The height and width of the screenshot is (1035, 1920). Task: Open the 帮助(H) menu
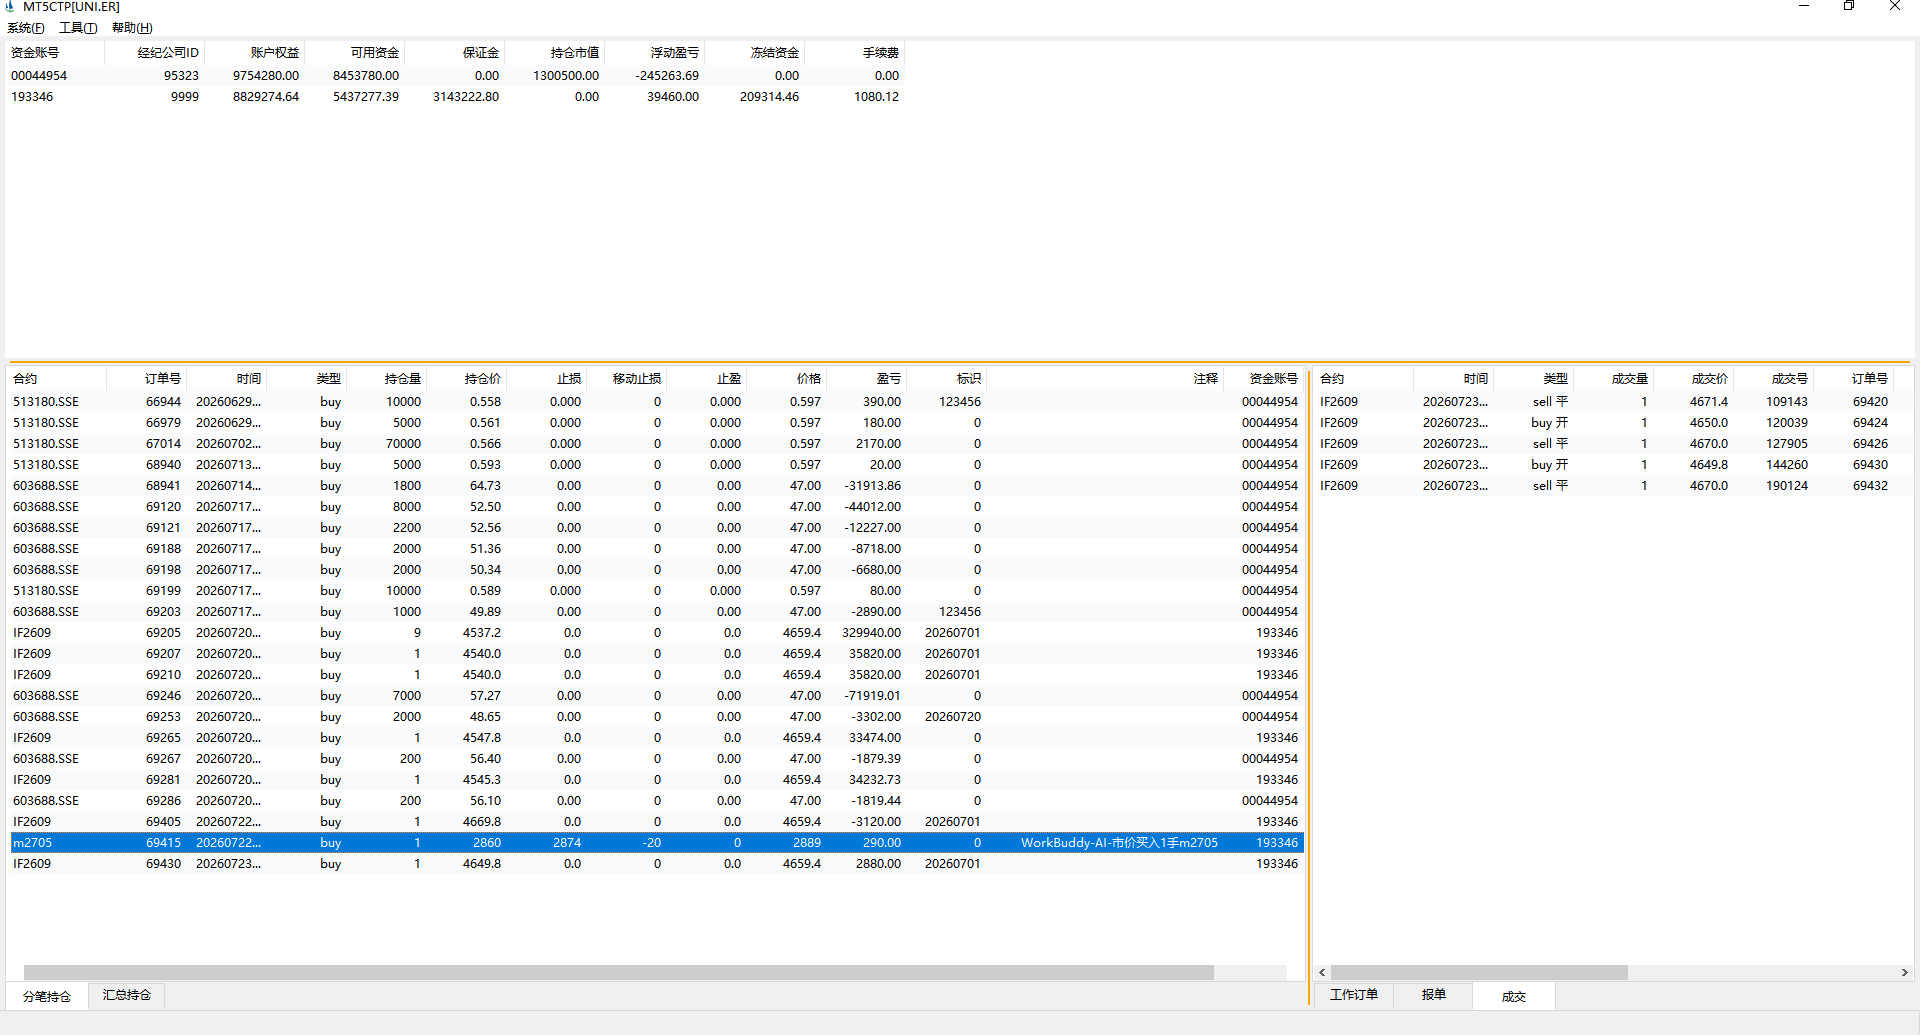132,28
